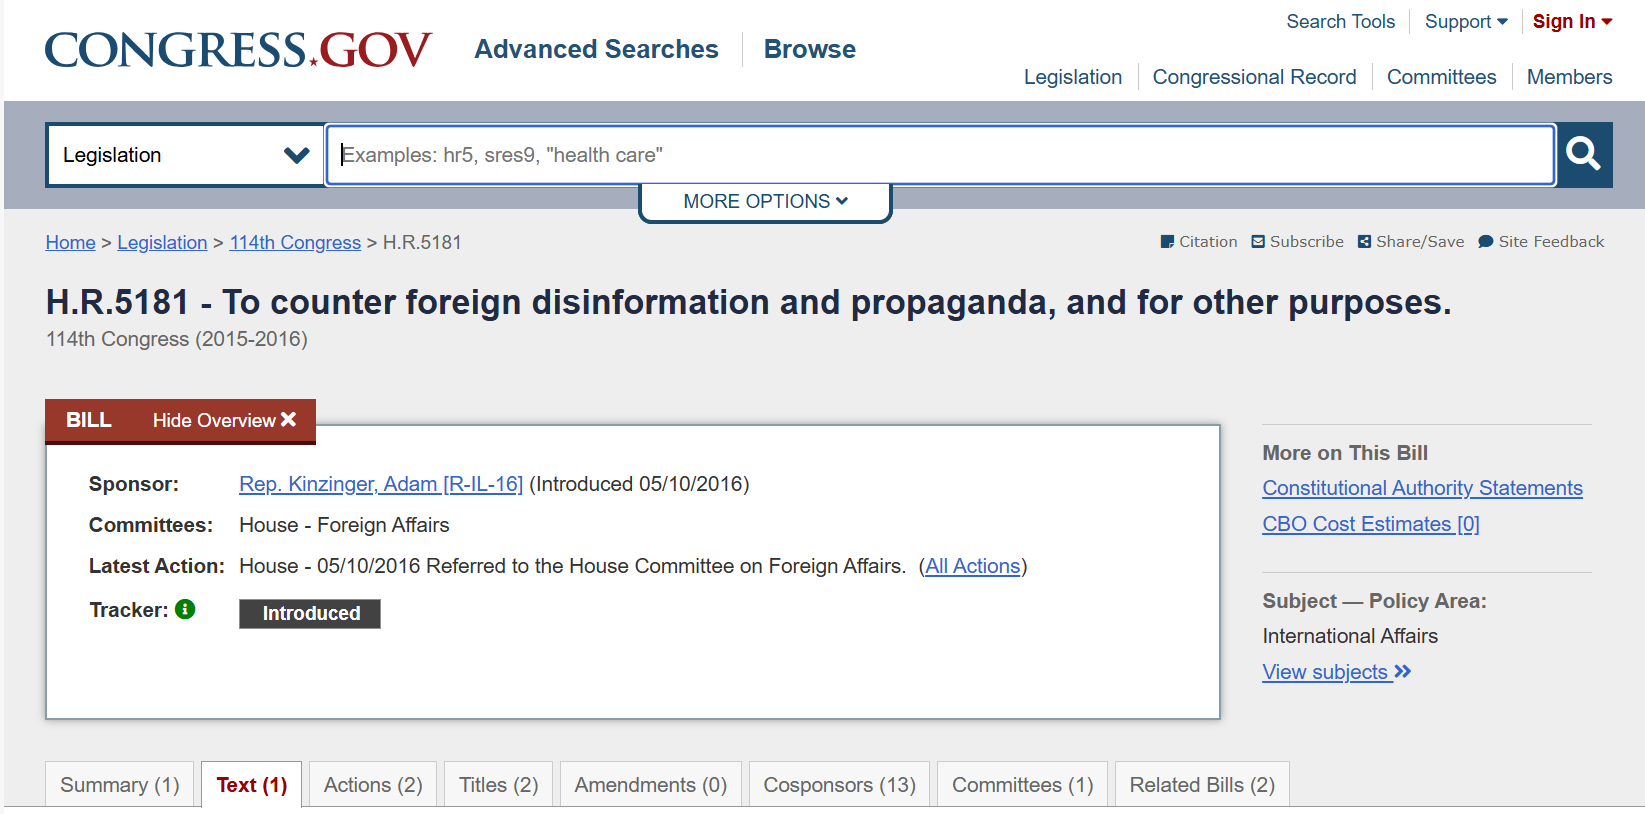Click the green Tracker info icon
The height and width of the screenshot is (814, 1645).
click(185, 609)
